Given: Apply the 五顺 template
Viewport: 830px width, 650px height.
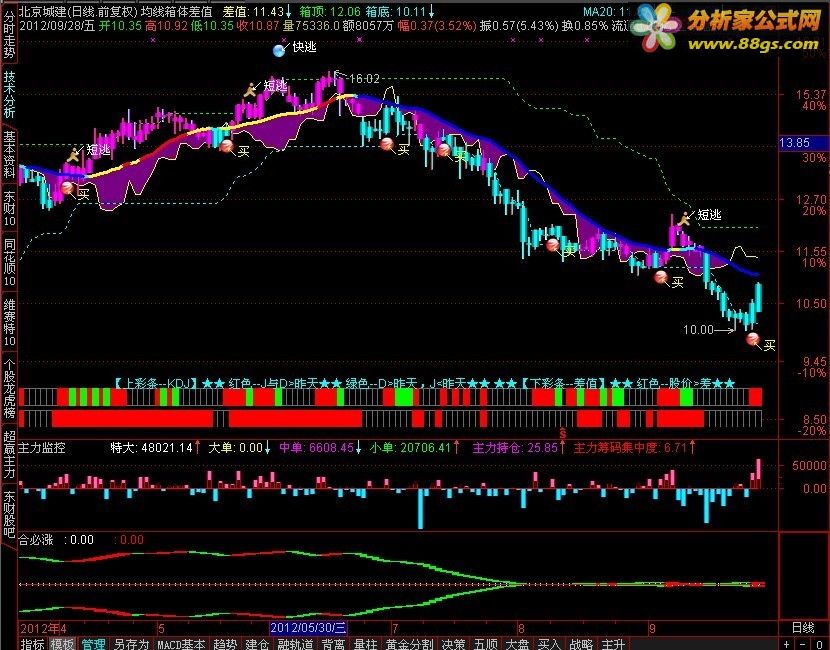Looking at the screenshot, I should 486,644.
